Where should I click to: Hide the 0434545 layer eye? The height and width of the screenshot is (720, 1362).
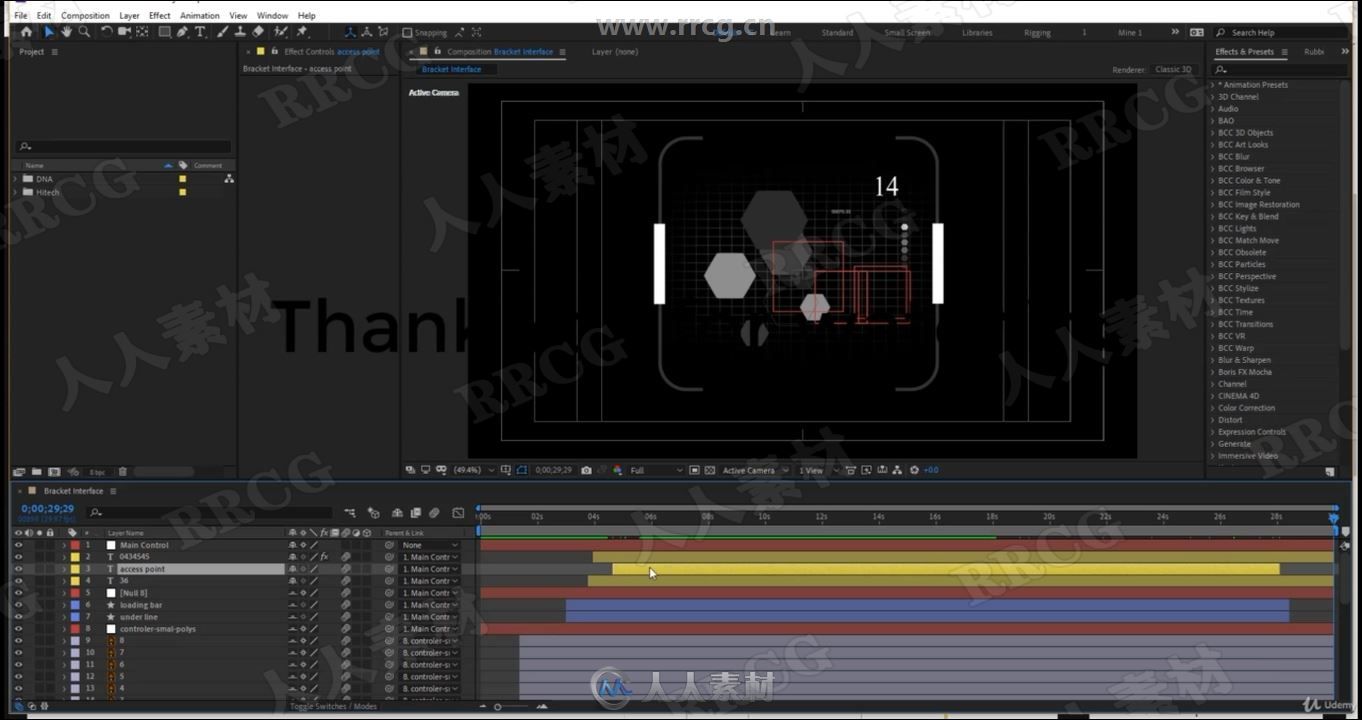[18, 557]
